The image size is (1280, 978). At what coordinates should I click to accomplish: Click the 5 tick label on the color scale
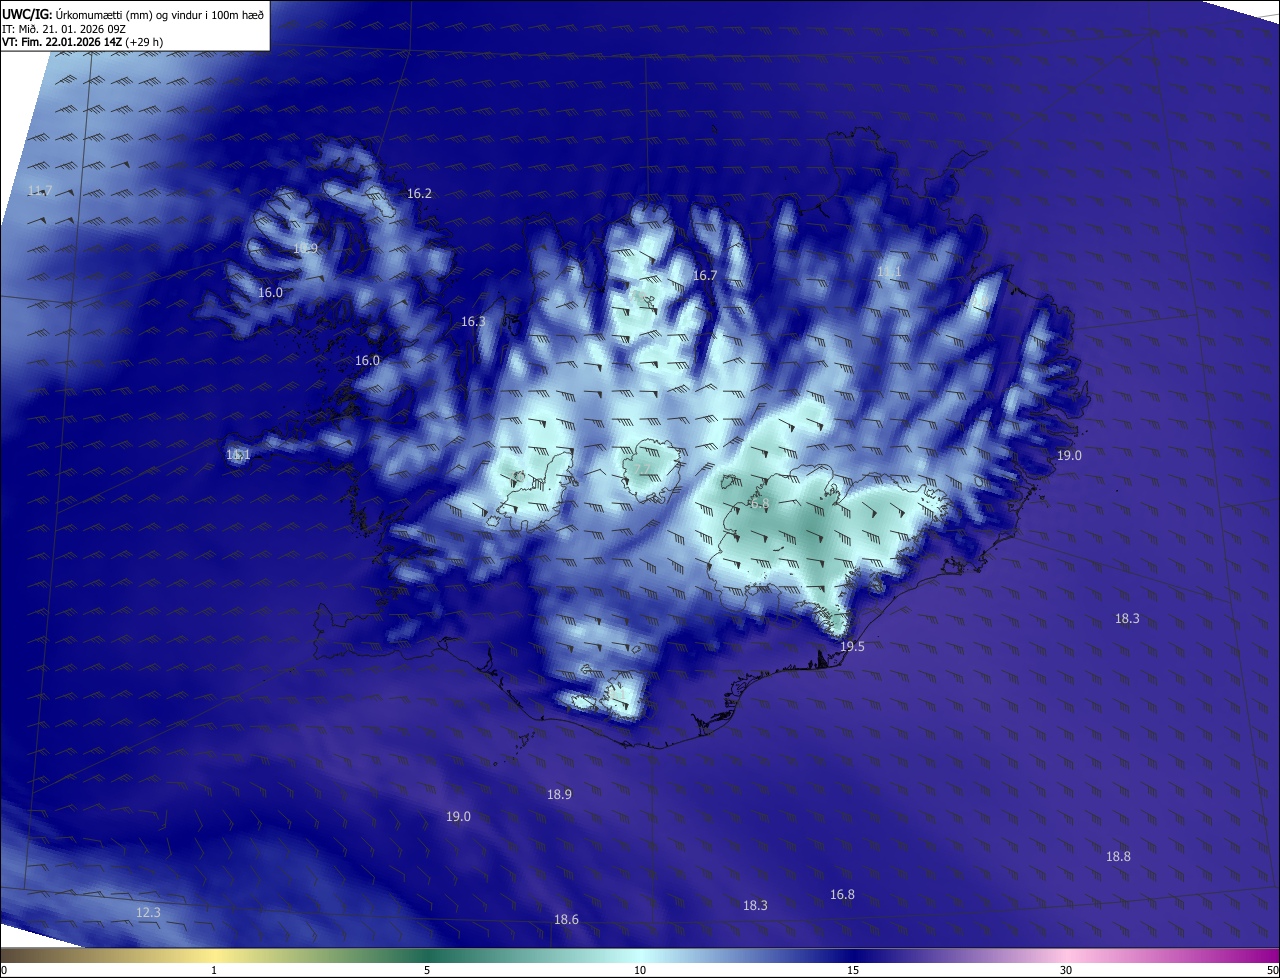pyautogui.click(x=427, y=970)
